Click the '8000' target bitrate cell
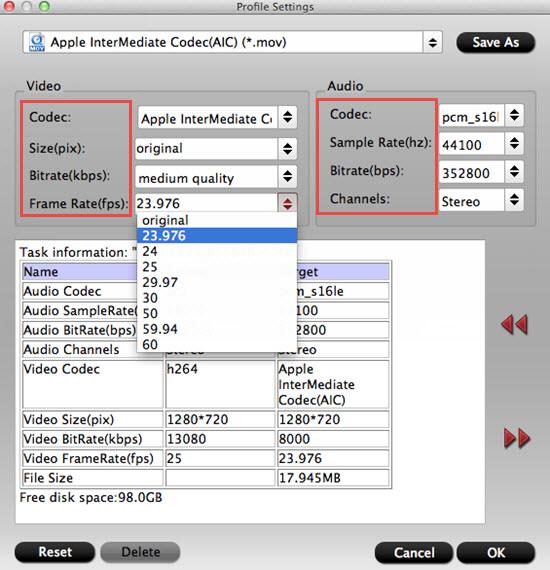The image size is (550, 570). click(333, 439)
